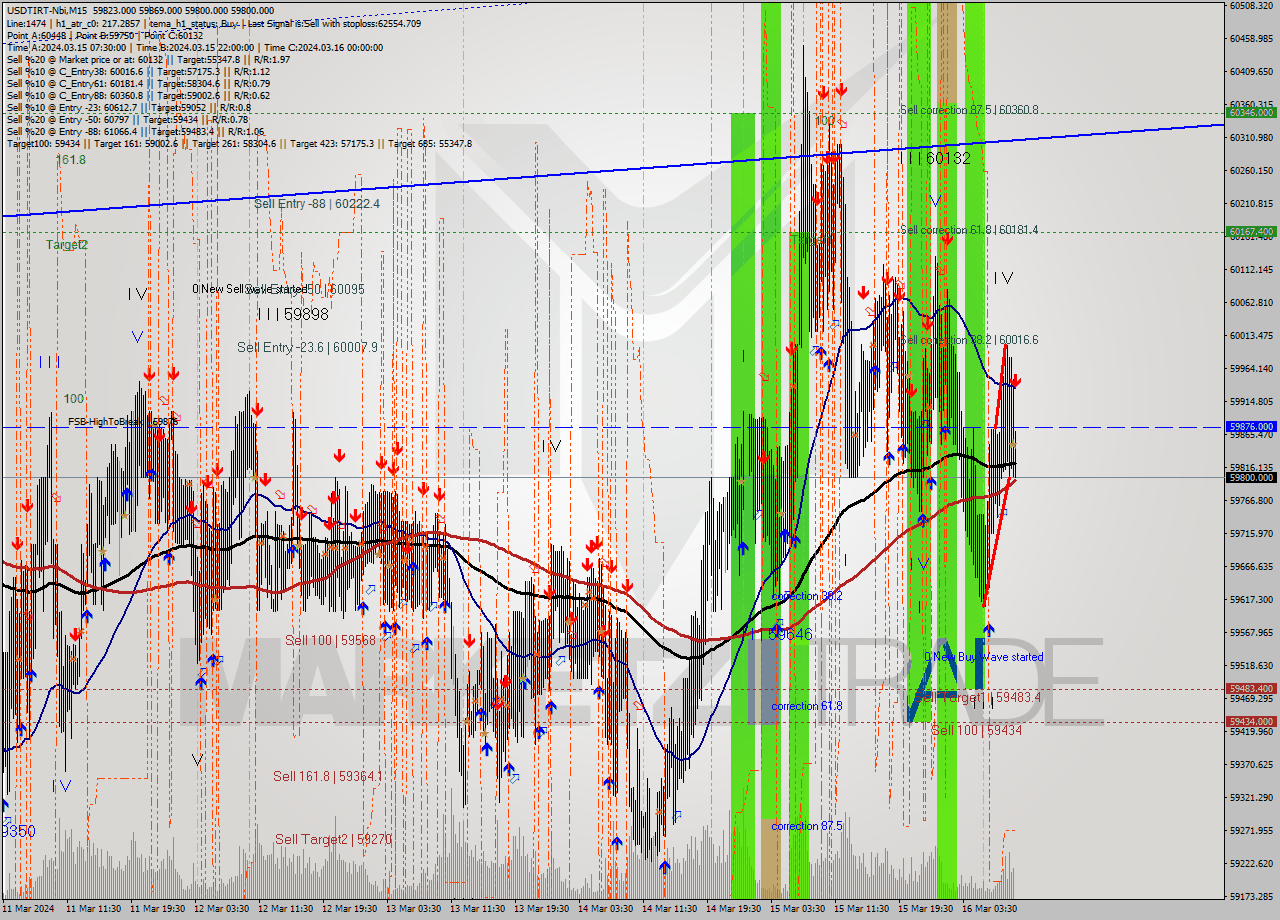Click the 'Sell Entry -23.6 | 60007.9' label

[x=308, y=348]
